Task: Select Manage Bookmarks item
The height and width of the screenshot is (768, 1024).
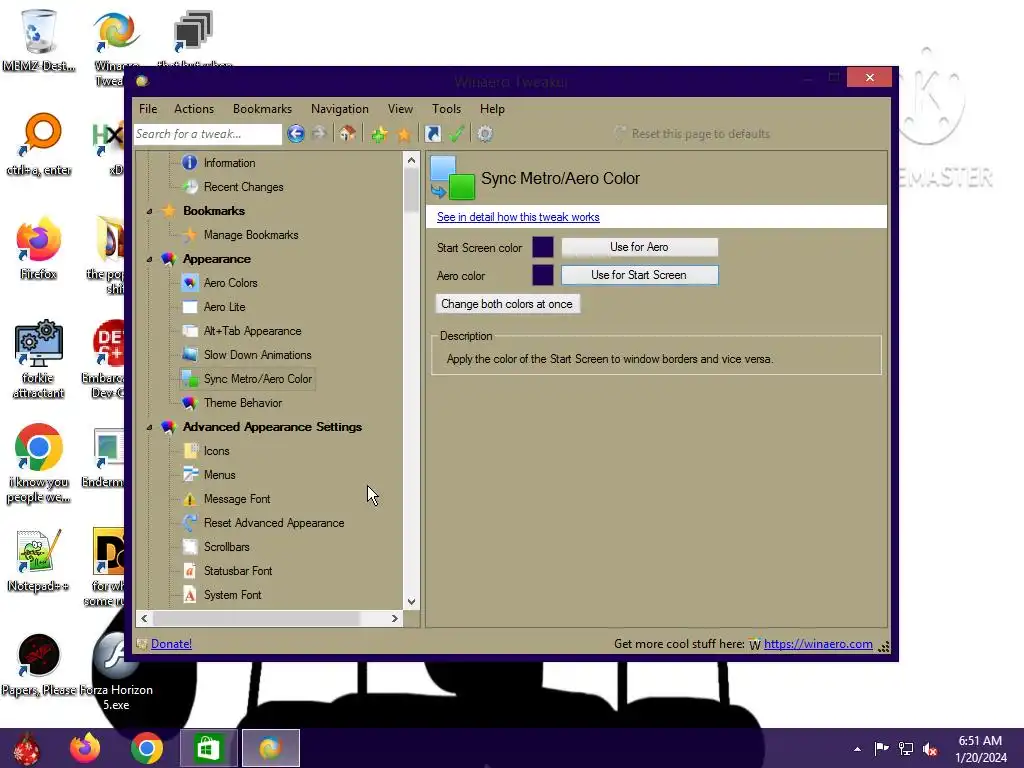Action: [x=251, y=234]
